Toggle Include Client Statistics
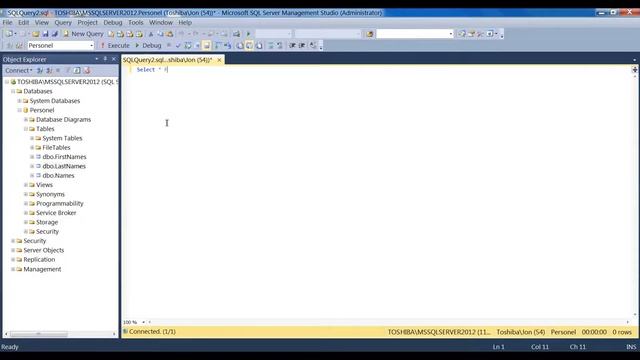The image size is (640, 360). click(x=228, y=45)
